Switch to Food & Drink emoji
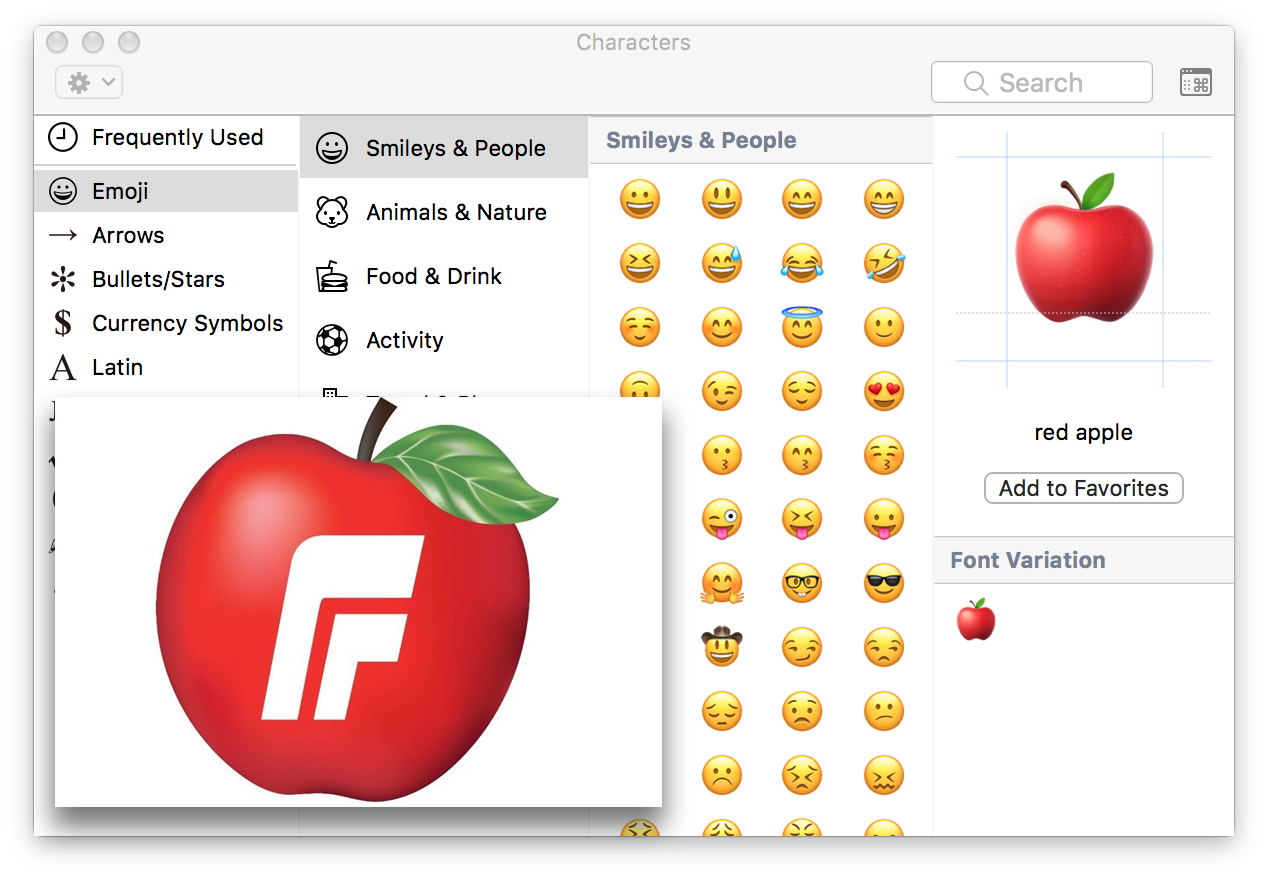1268x878 pixels. [444, 276]
